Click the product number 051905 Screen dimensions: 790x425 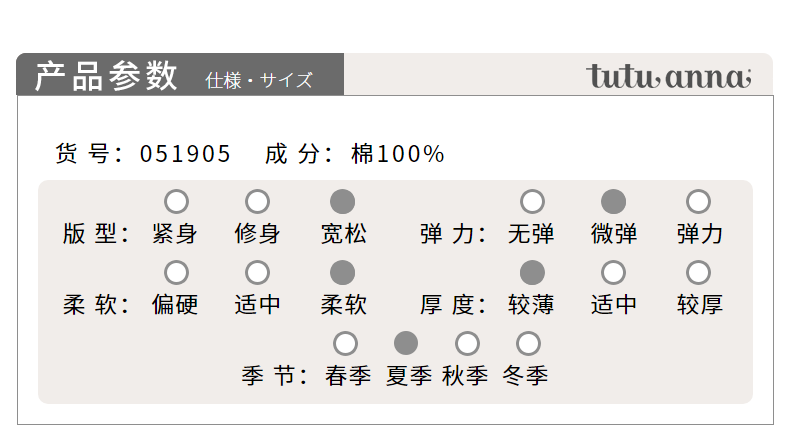pos(185,154)
